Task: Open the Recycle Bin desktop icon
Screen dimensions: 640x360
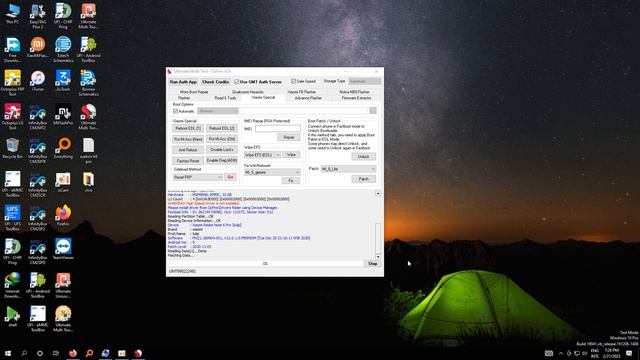Action: click(12, 149)
